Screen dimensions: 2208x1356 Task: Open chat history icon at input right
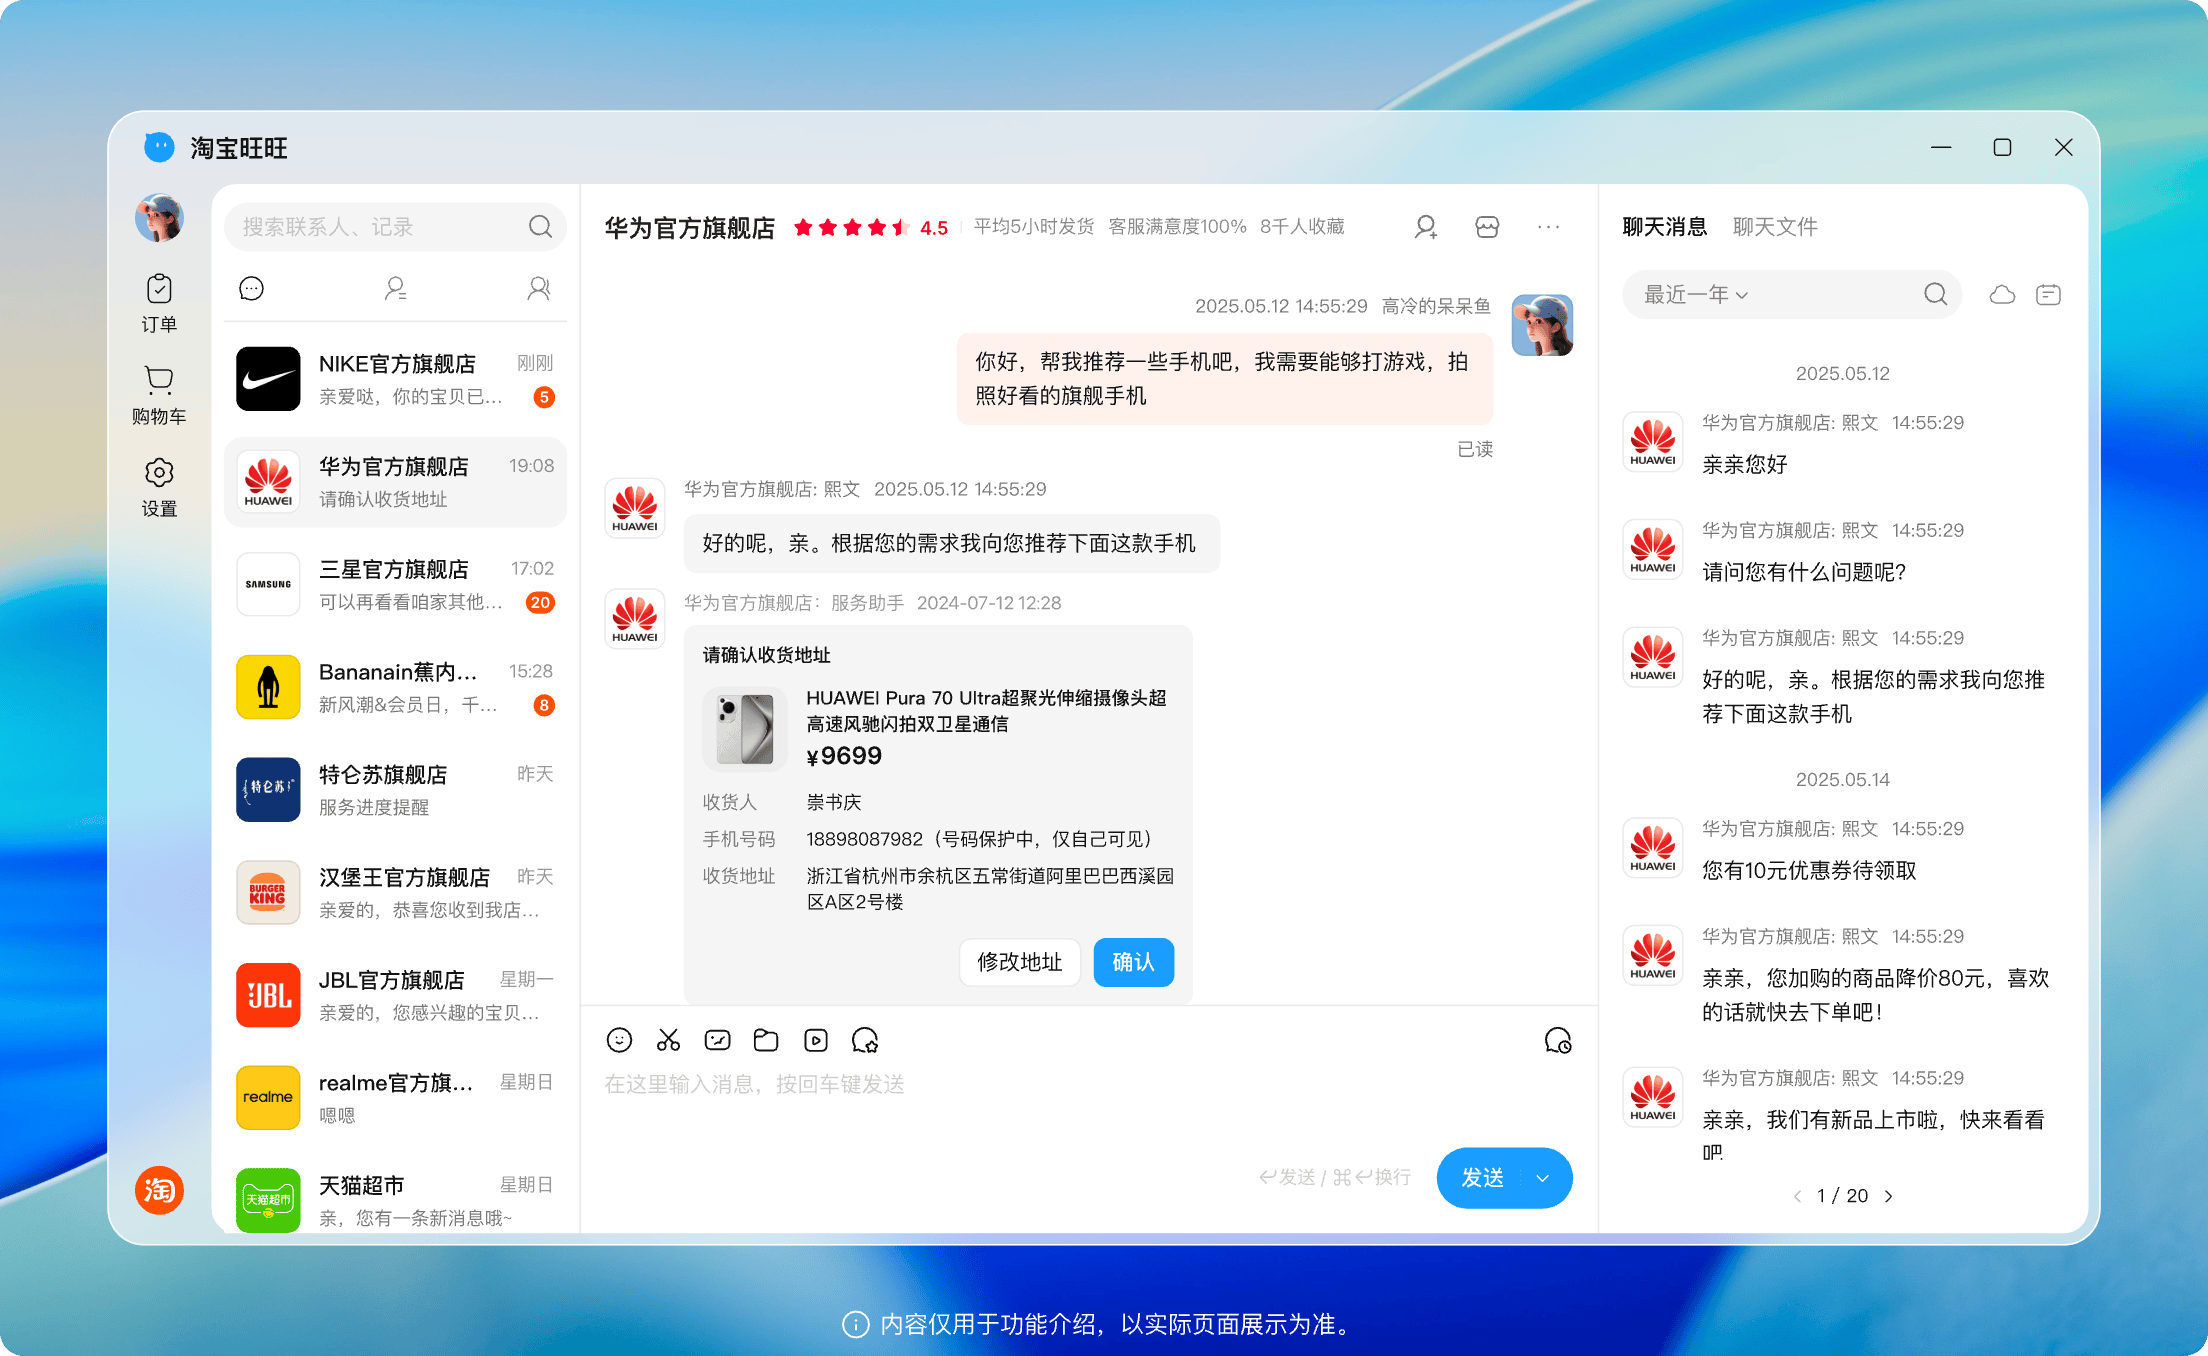[1558, 1041]
